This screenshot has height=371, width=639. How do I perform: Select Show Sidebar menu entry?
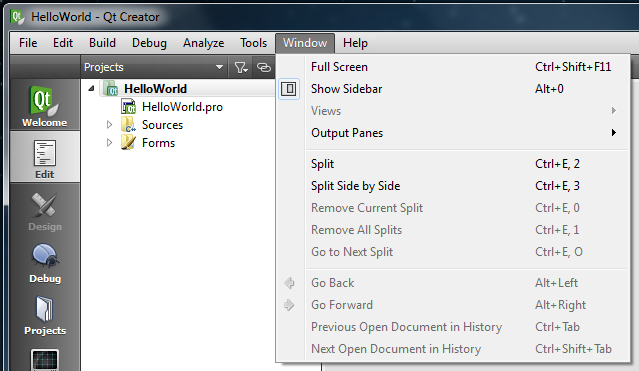[453, 89]
